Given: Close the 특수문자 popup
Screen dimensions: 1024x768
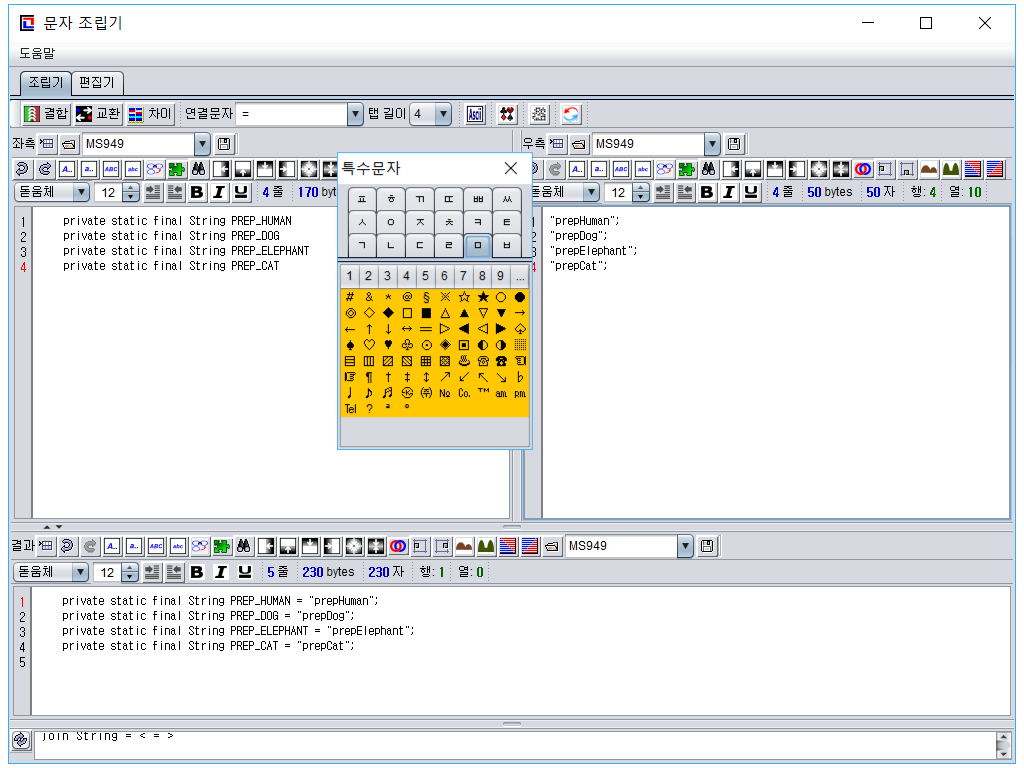Looking at the screenshot, I should 511,168.
